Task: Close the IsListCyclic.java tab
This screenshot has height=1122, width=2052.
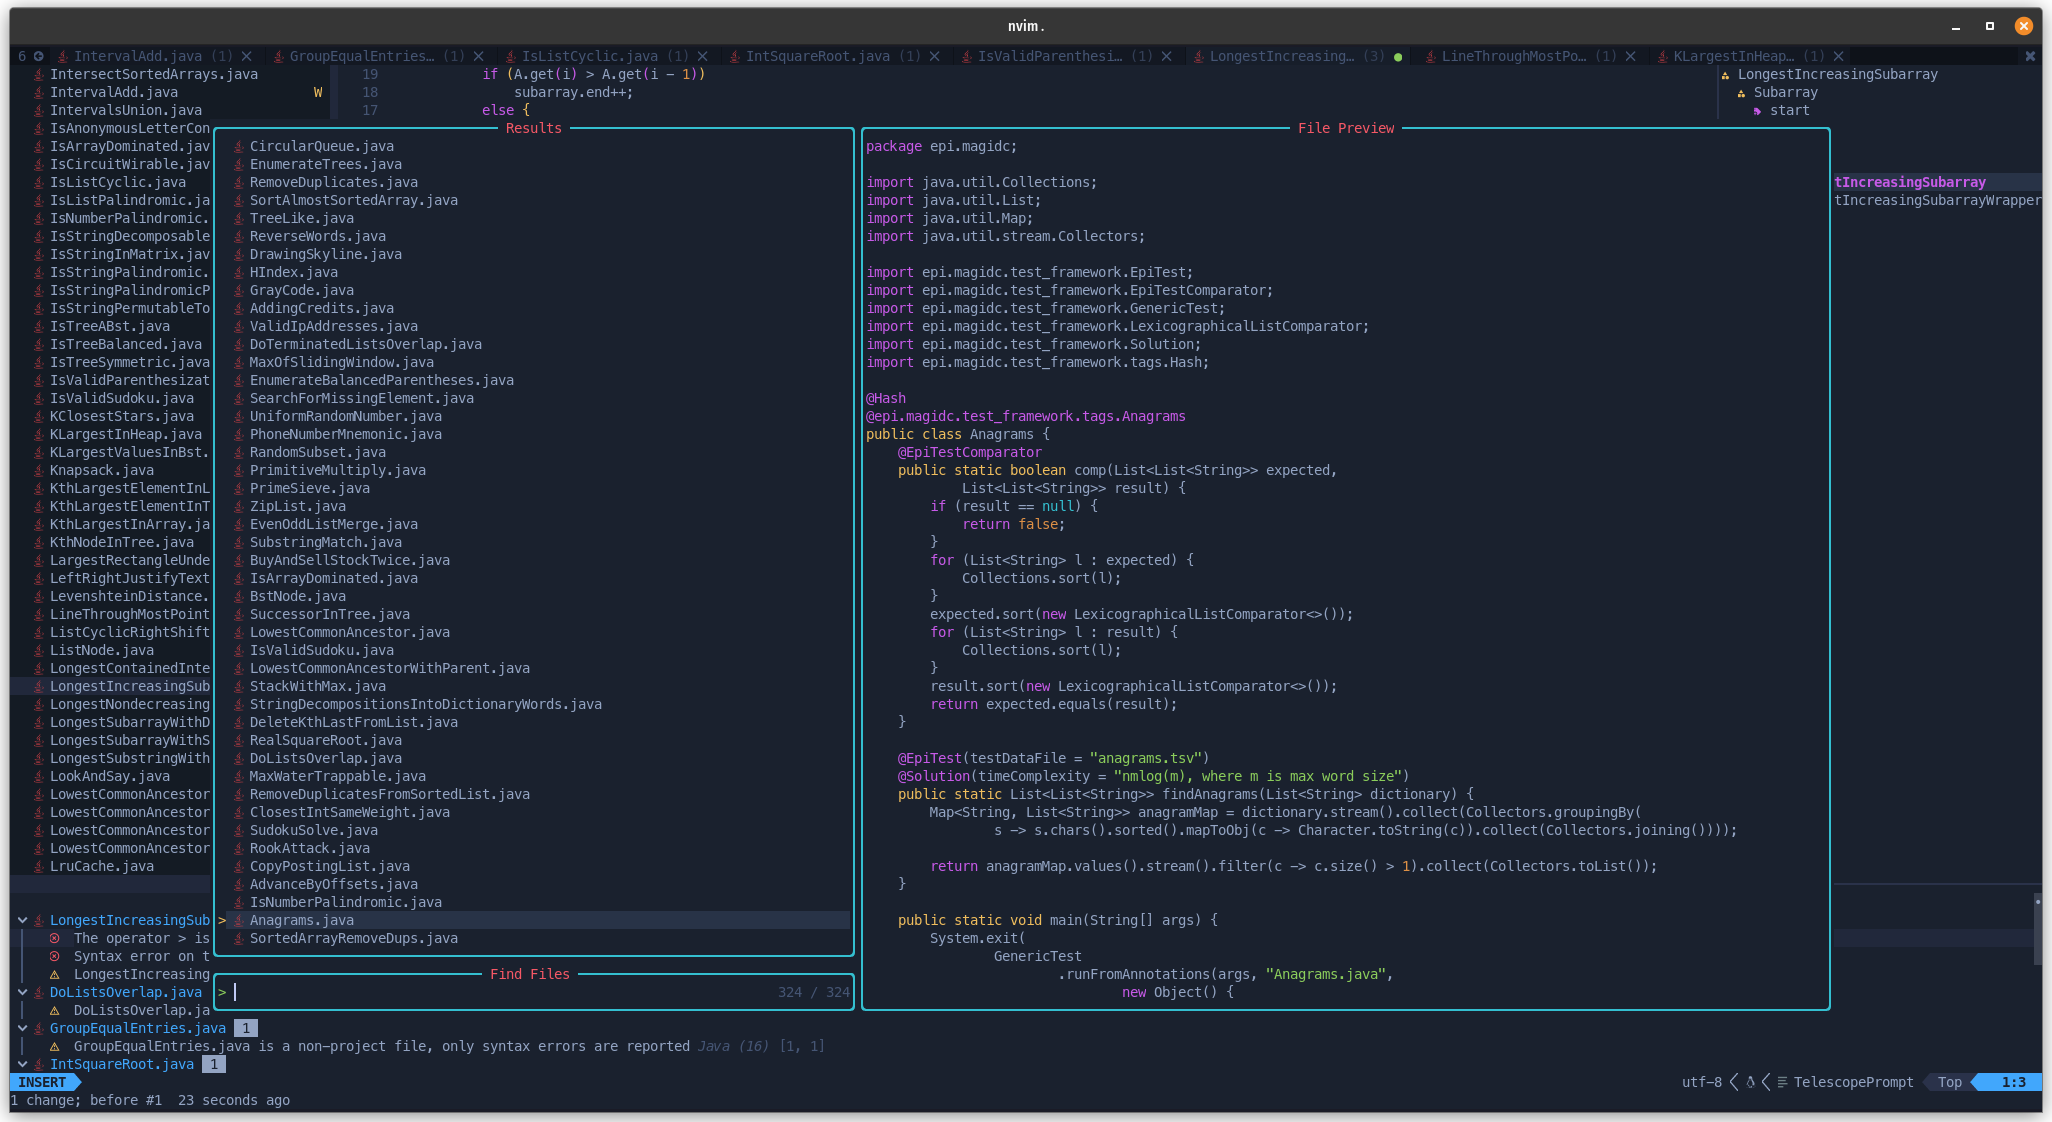Action: [703, 56]
